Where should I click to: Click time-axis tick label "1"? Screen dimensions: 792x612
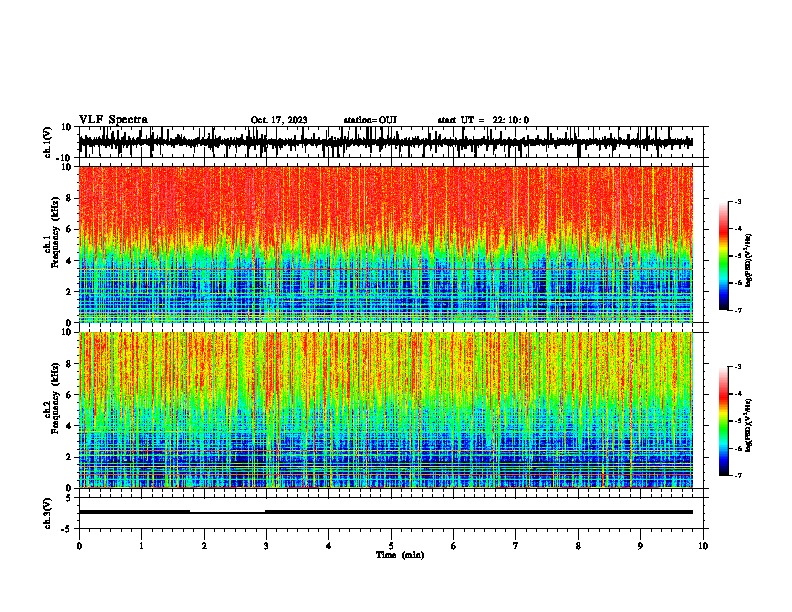pyautogui.click(x=141, y=546)
